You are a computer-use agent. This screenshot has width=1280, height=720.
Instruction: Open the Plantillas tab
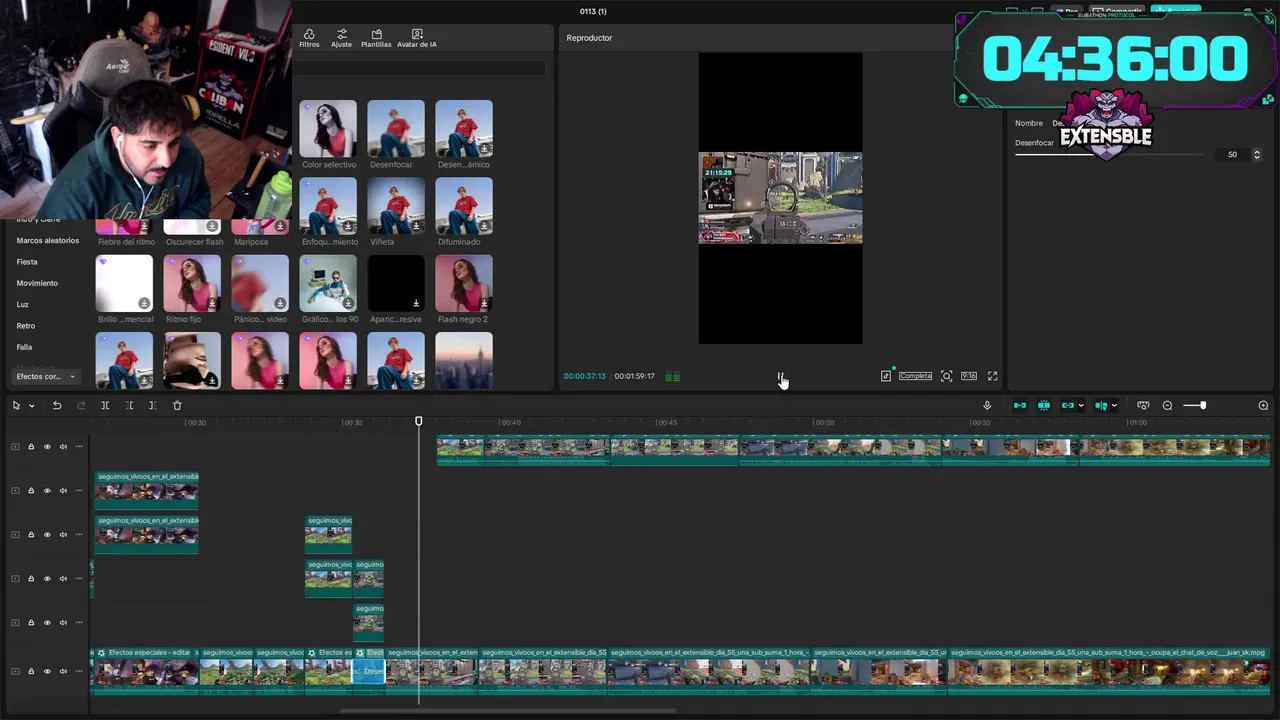pyautogui.click(x=376, y=38)
